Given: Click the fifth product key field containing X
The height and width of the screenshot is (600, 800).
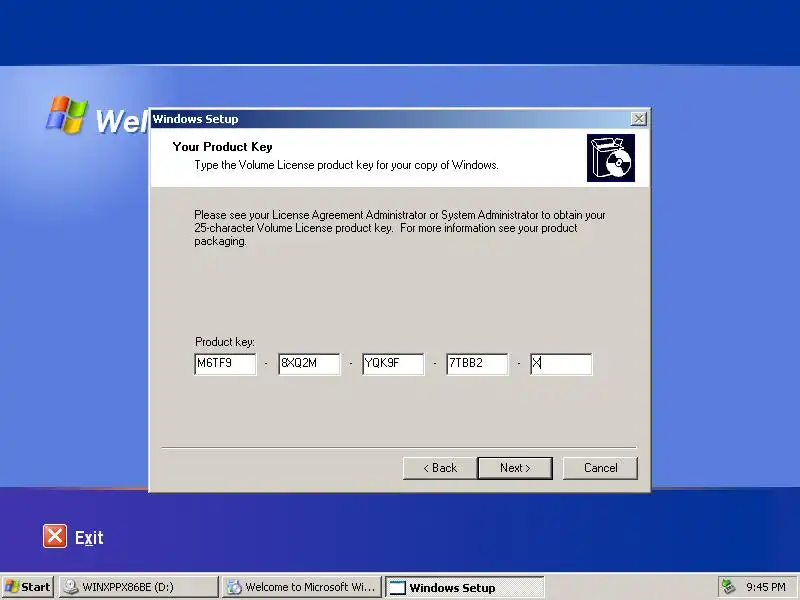Looking at the screenshot, I should click(561, 364).
